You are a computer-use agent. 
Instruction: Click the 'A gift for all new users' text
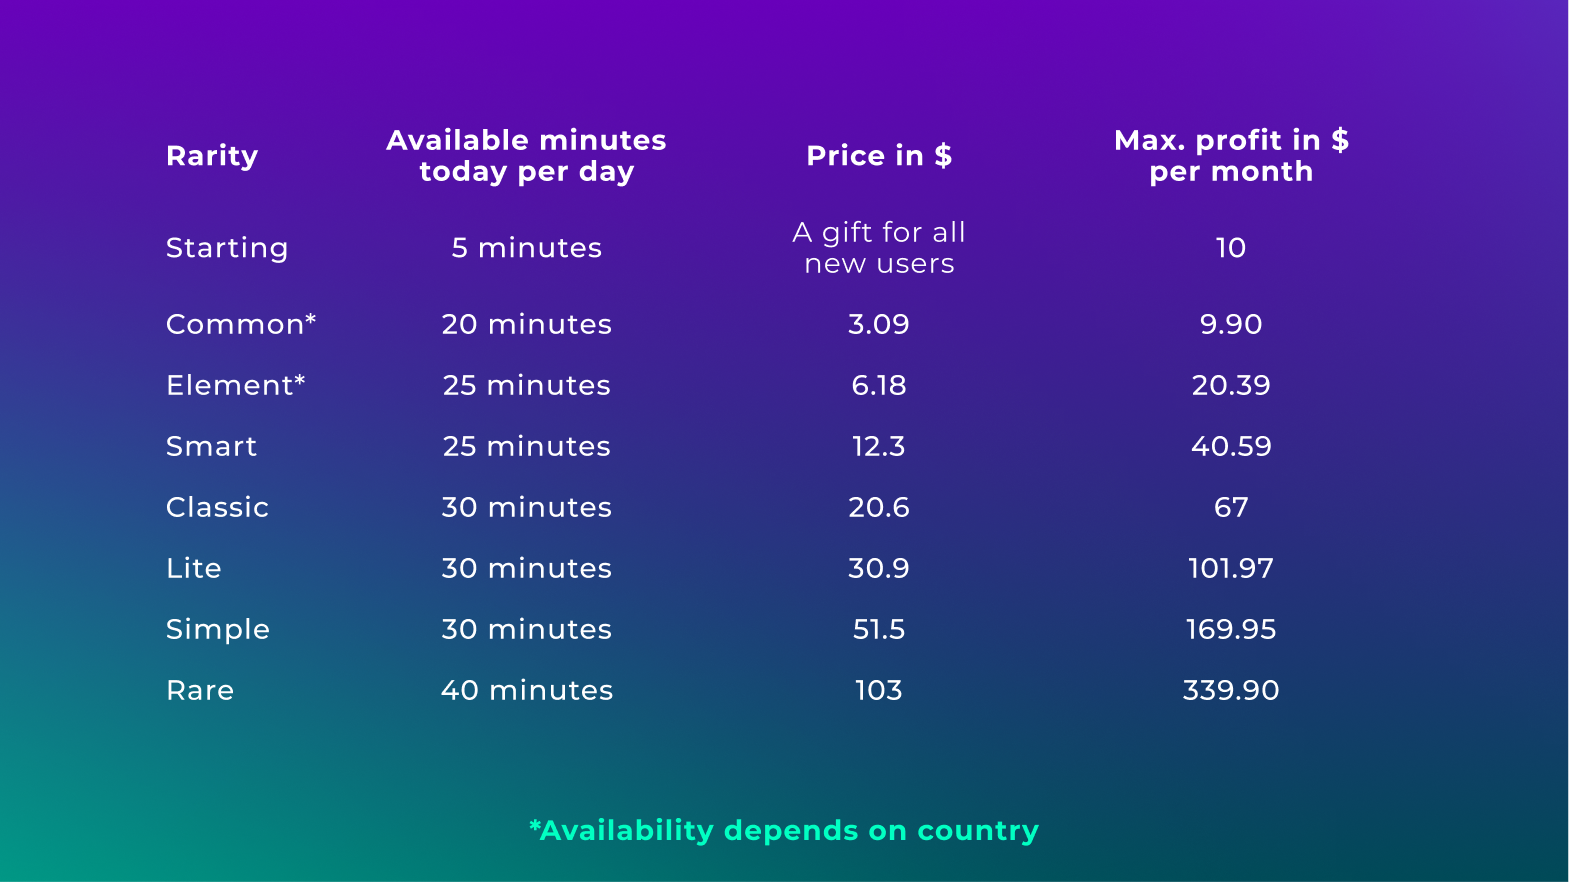click(x=879, y=248)
